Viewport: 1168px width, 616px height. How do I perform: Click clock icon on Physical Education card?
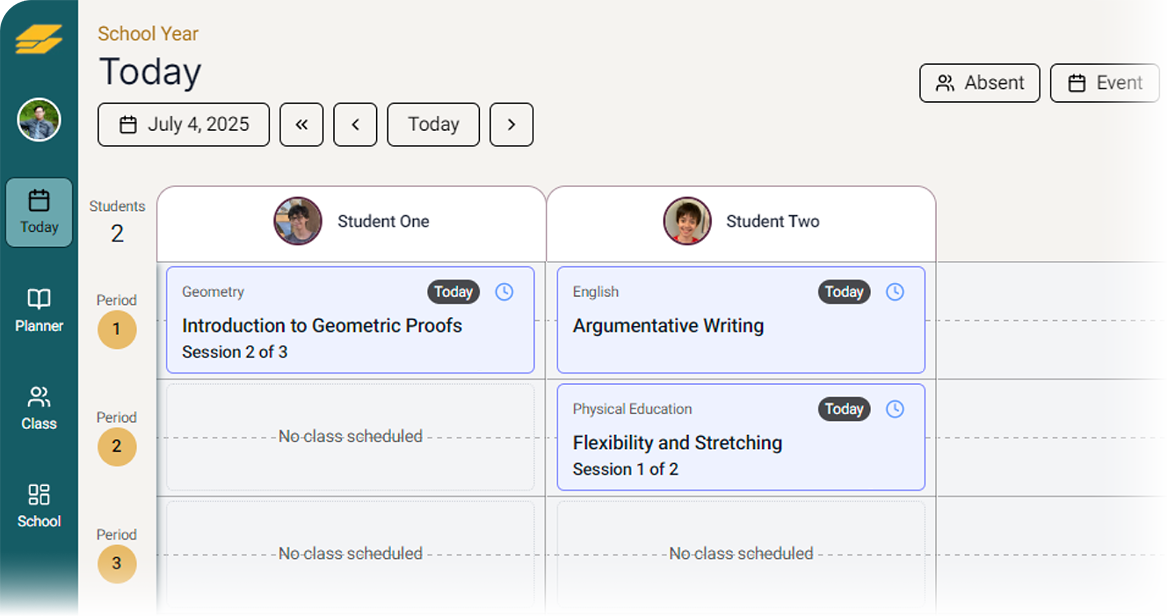(x=895, y=409)
